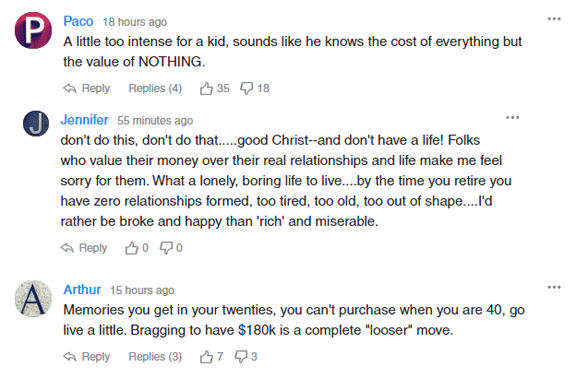Open Arthur's username link

(82, 290)
